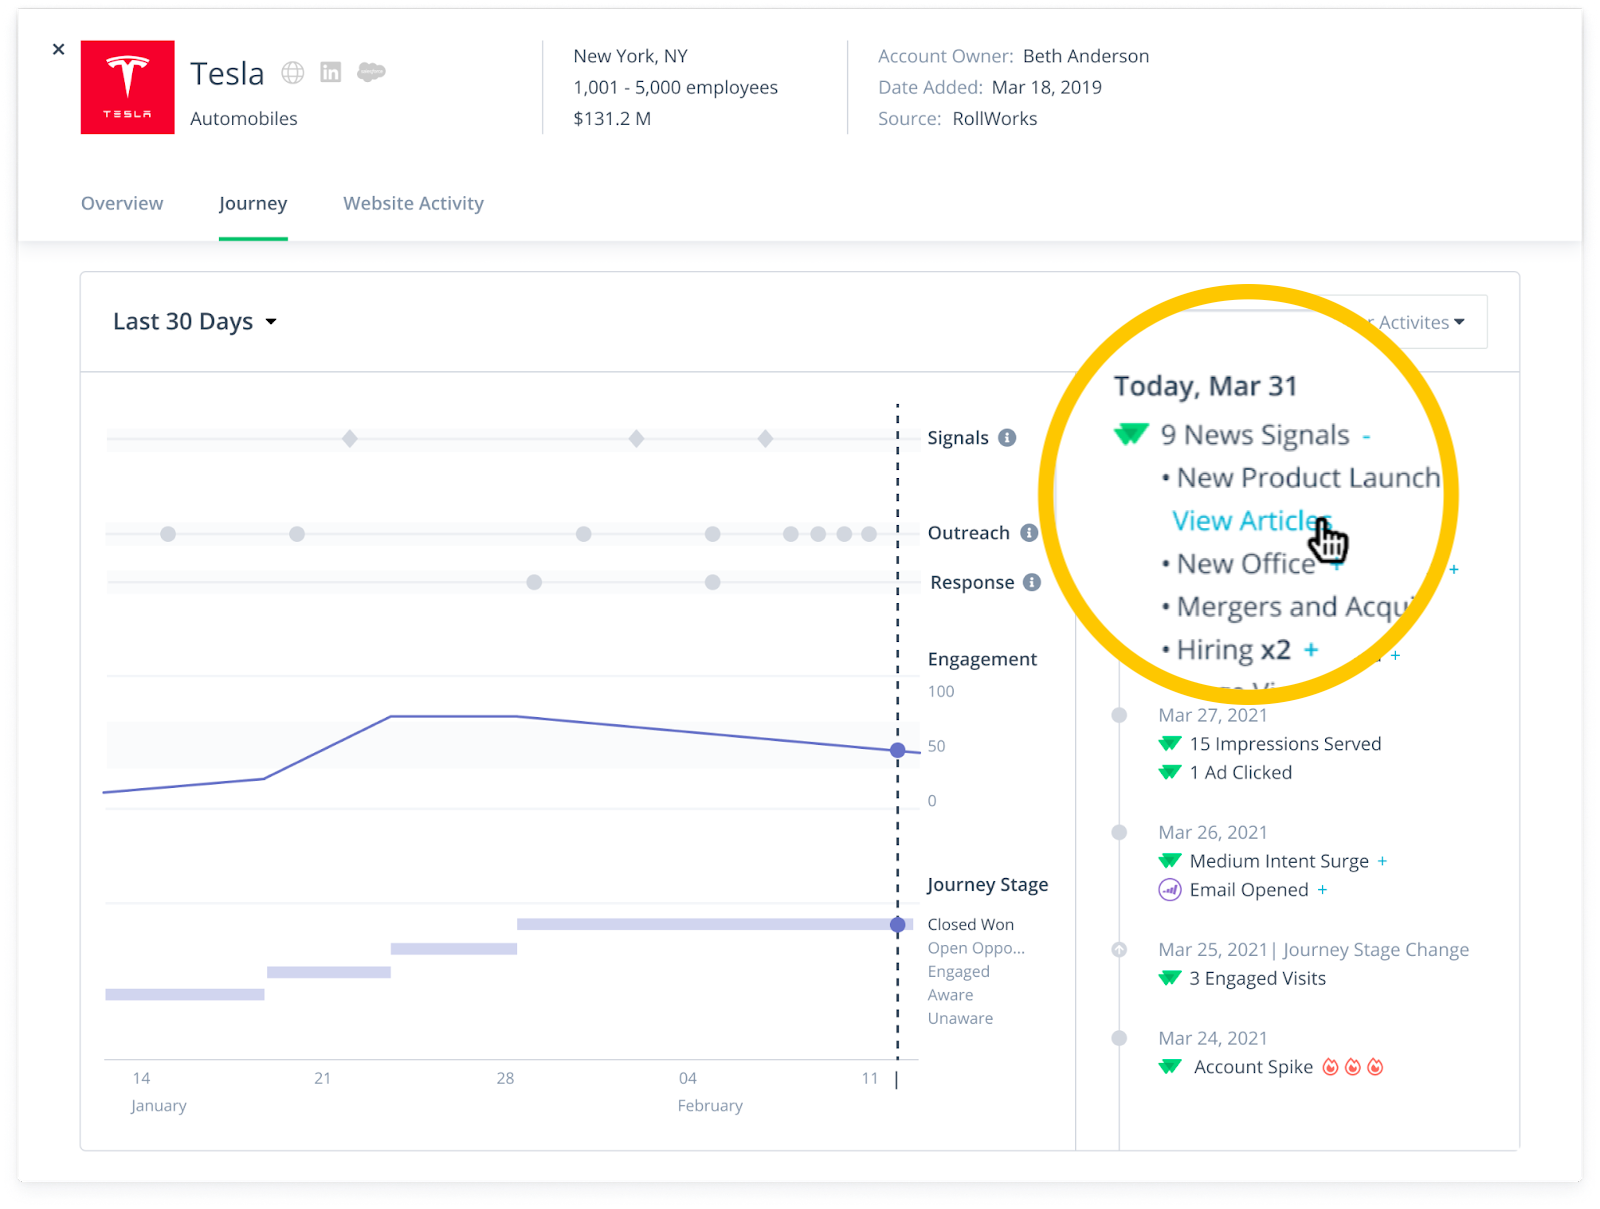The image size is (1600, 1209).
Task: Click the Unaware stage label
Action: pyautogui.click(x=960, y=1018)
